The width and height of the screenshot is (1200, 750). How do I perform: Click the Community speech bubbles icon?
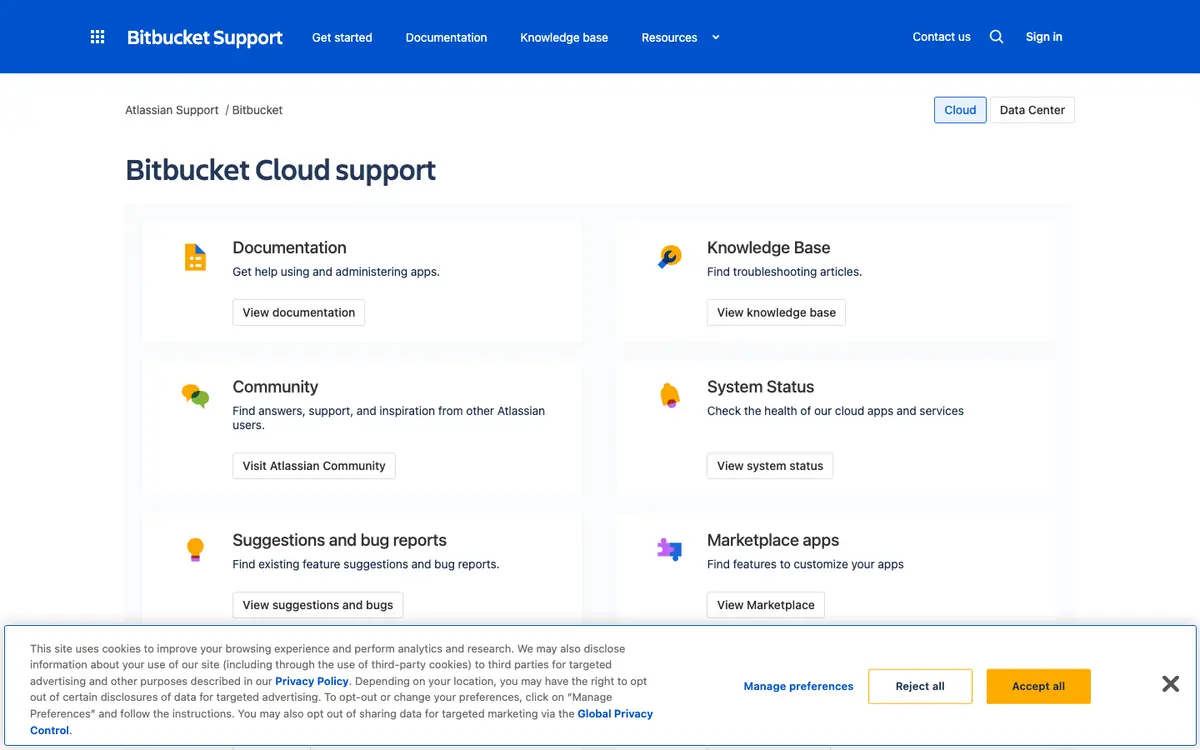coord(195,396)
